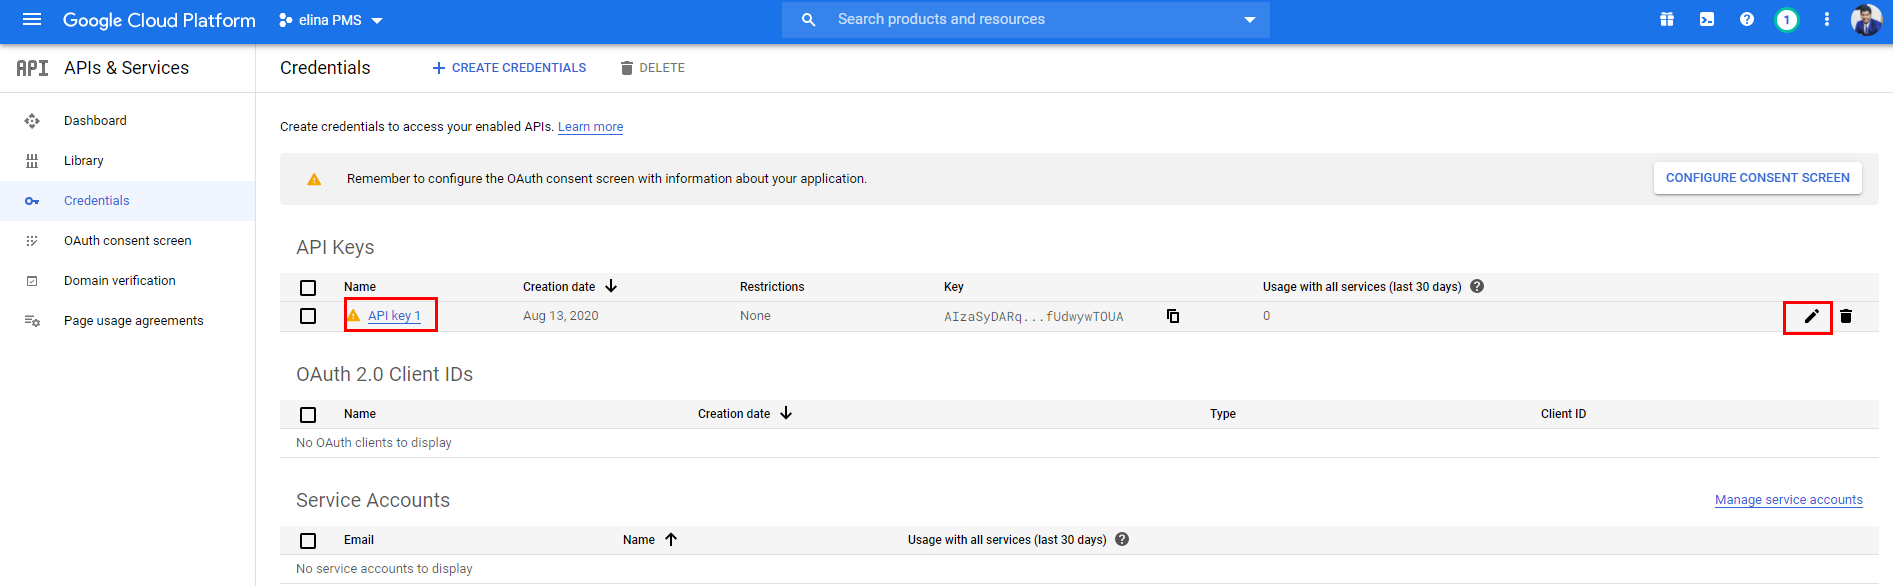Viewport: 1893px width, 586px height.
Task: Click the warning triangle in the OAuth banner
Action: pos(314,179)
